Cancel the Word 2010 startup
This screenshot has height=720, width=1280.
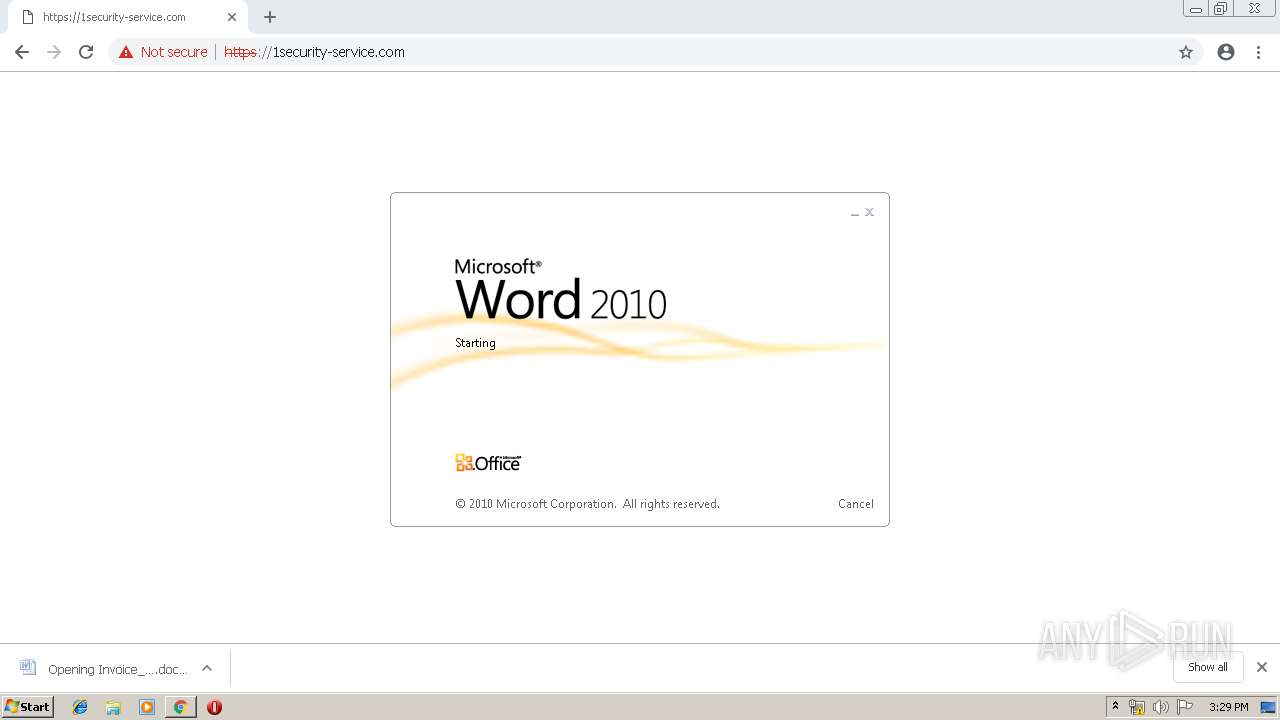[x=856, y=504]
